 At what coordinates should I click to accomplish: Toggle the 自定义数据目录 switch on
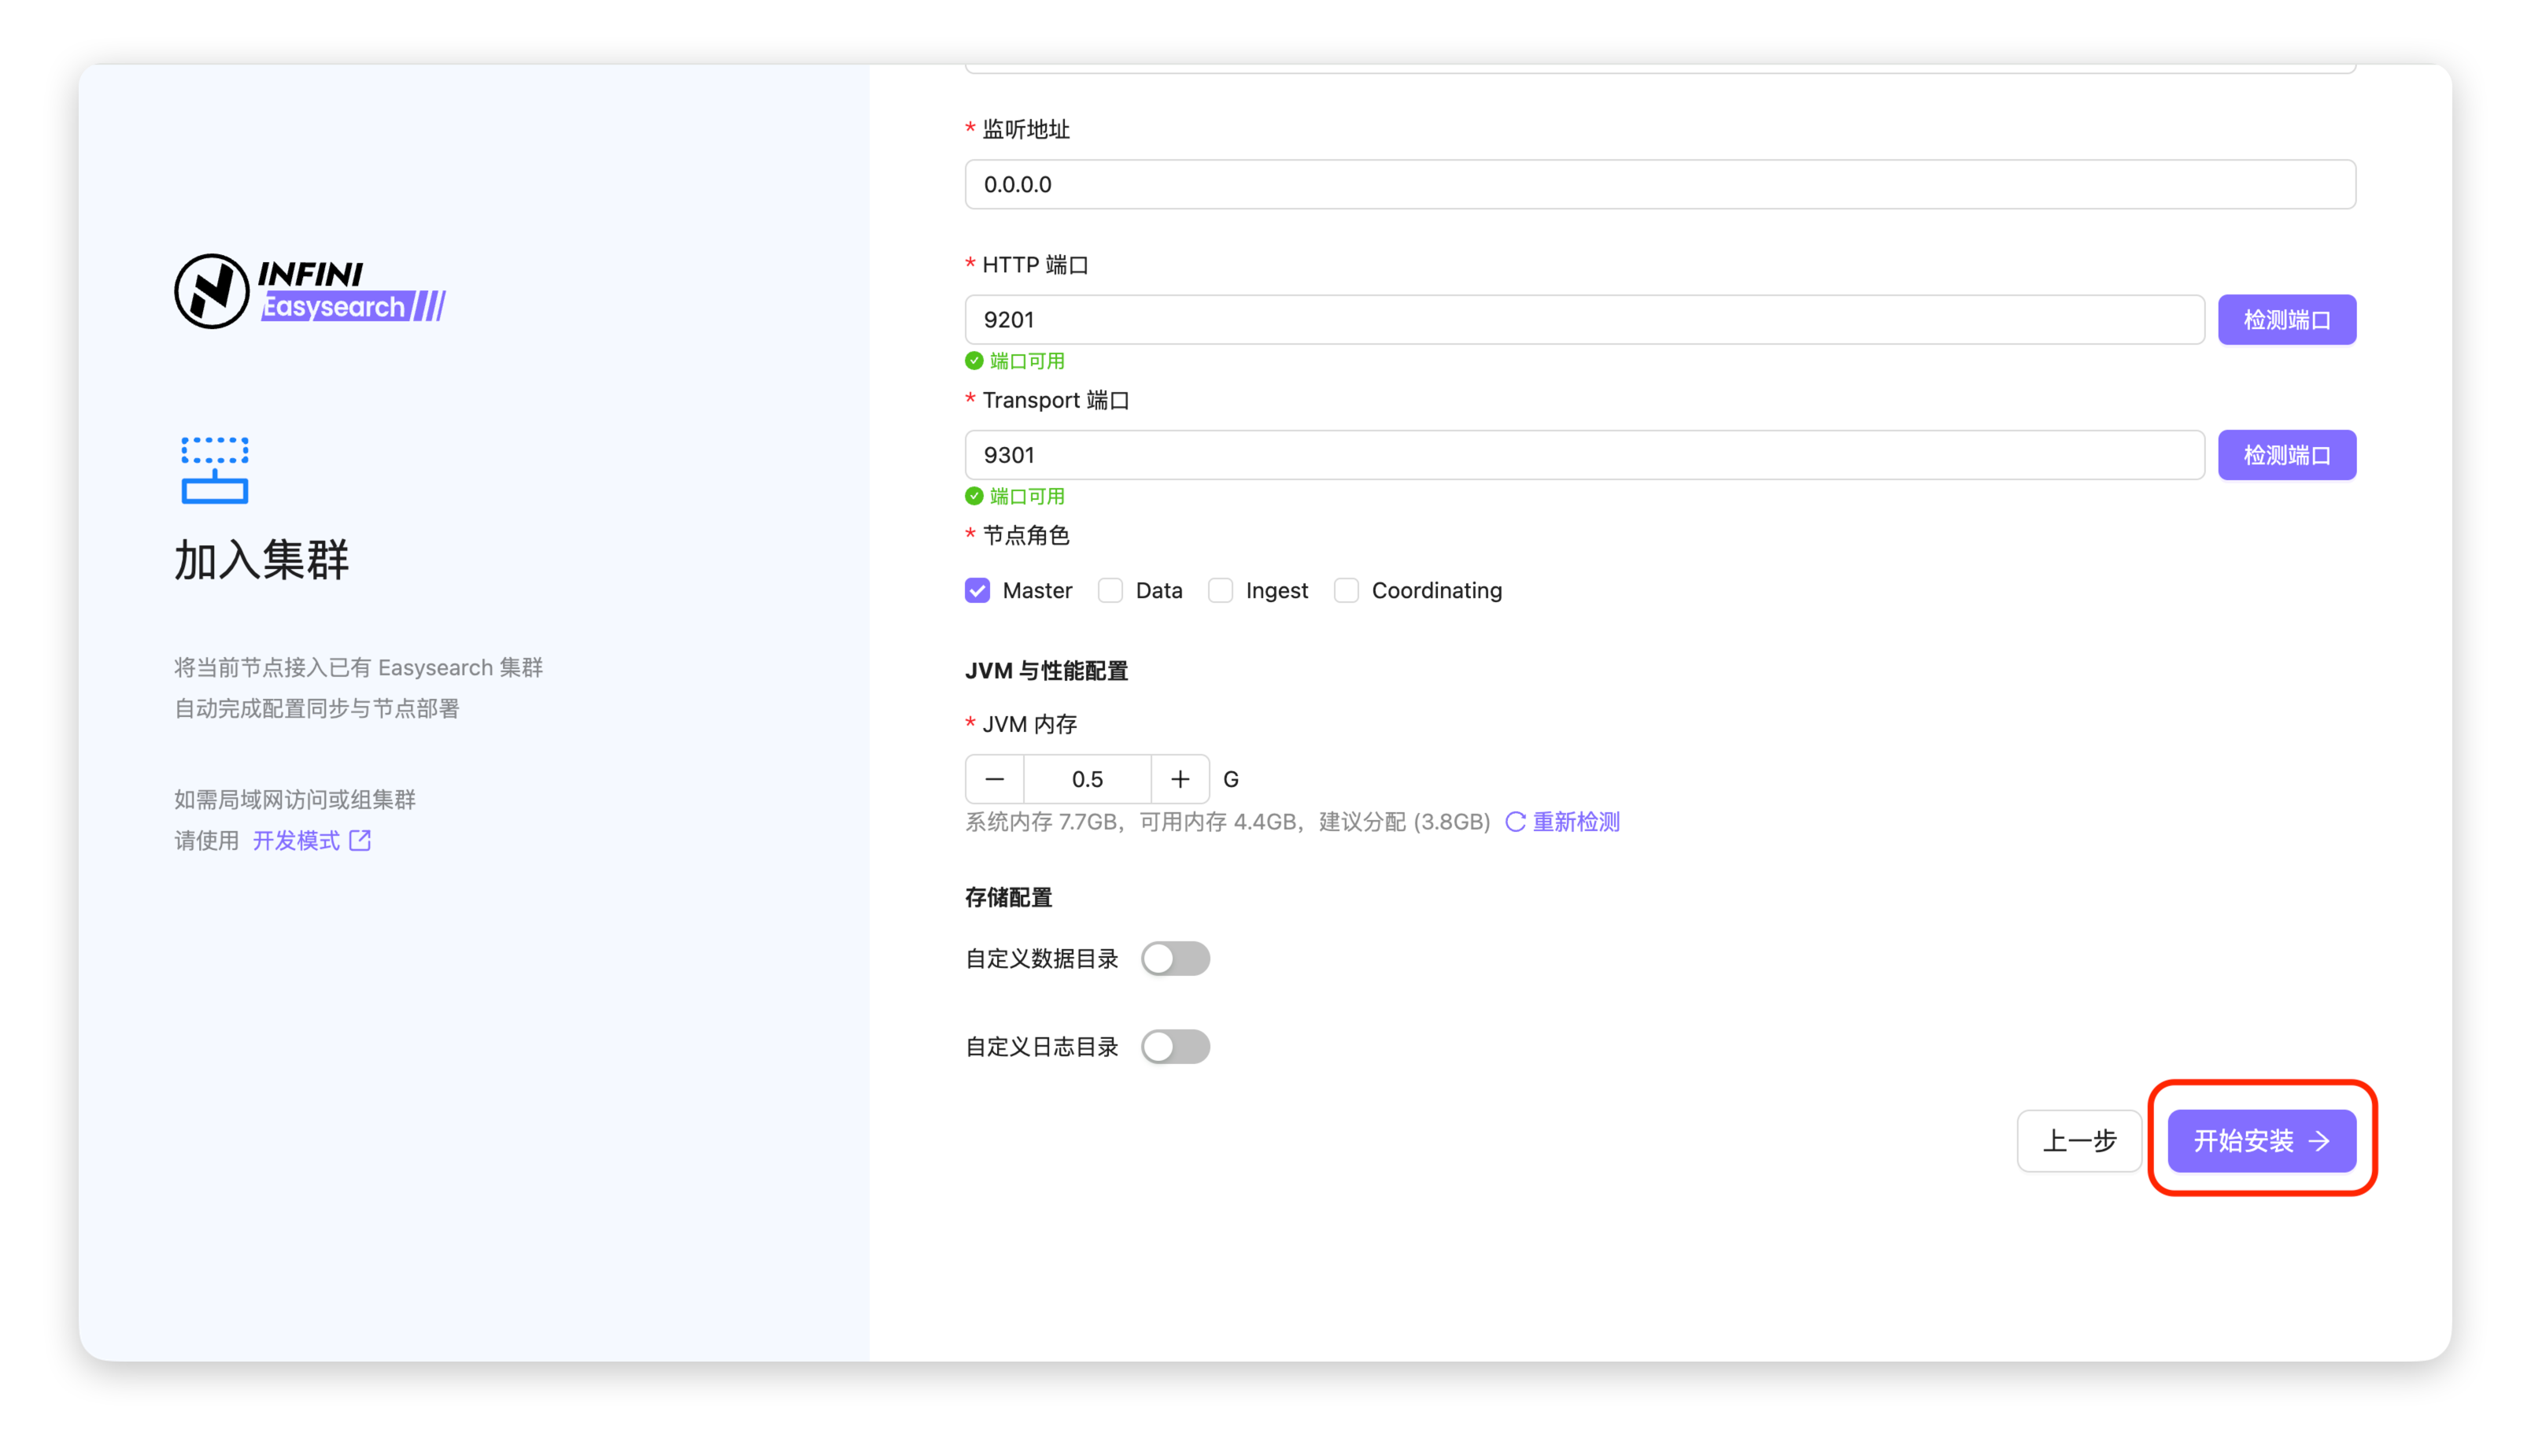(x=1175, y=959)
